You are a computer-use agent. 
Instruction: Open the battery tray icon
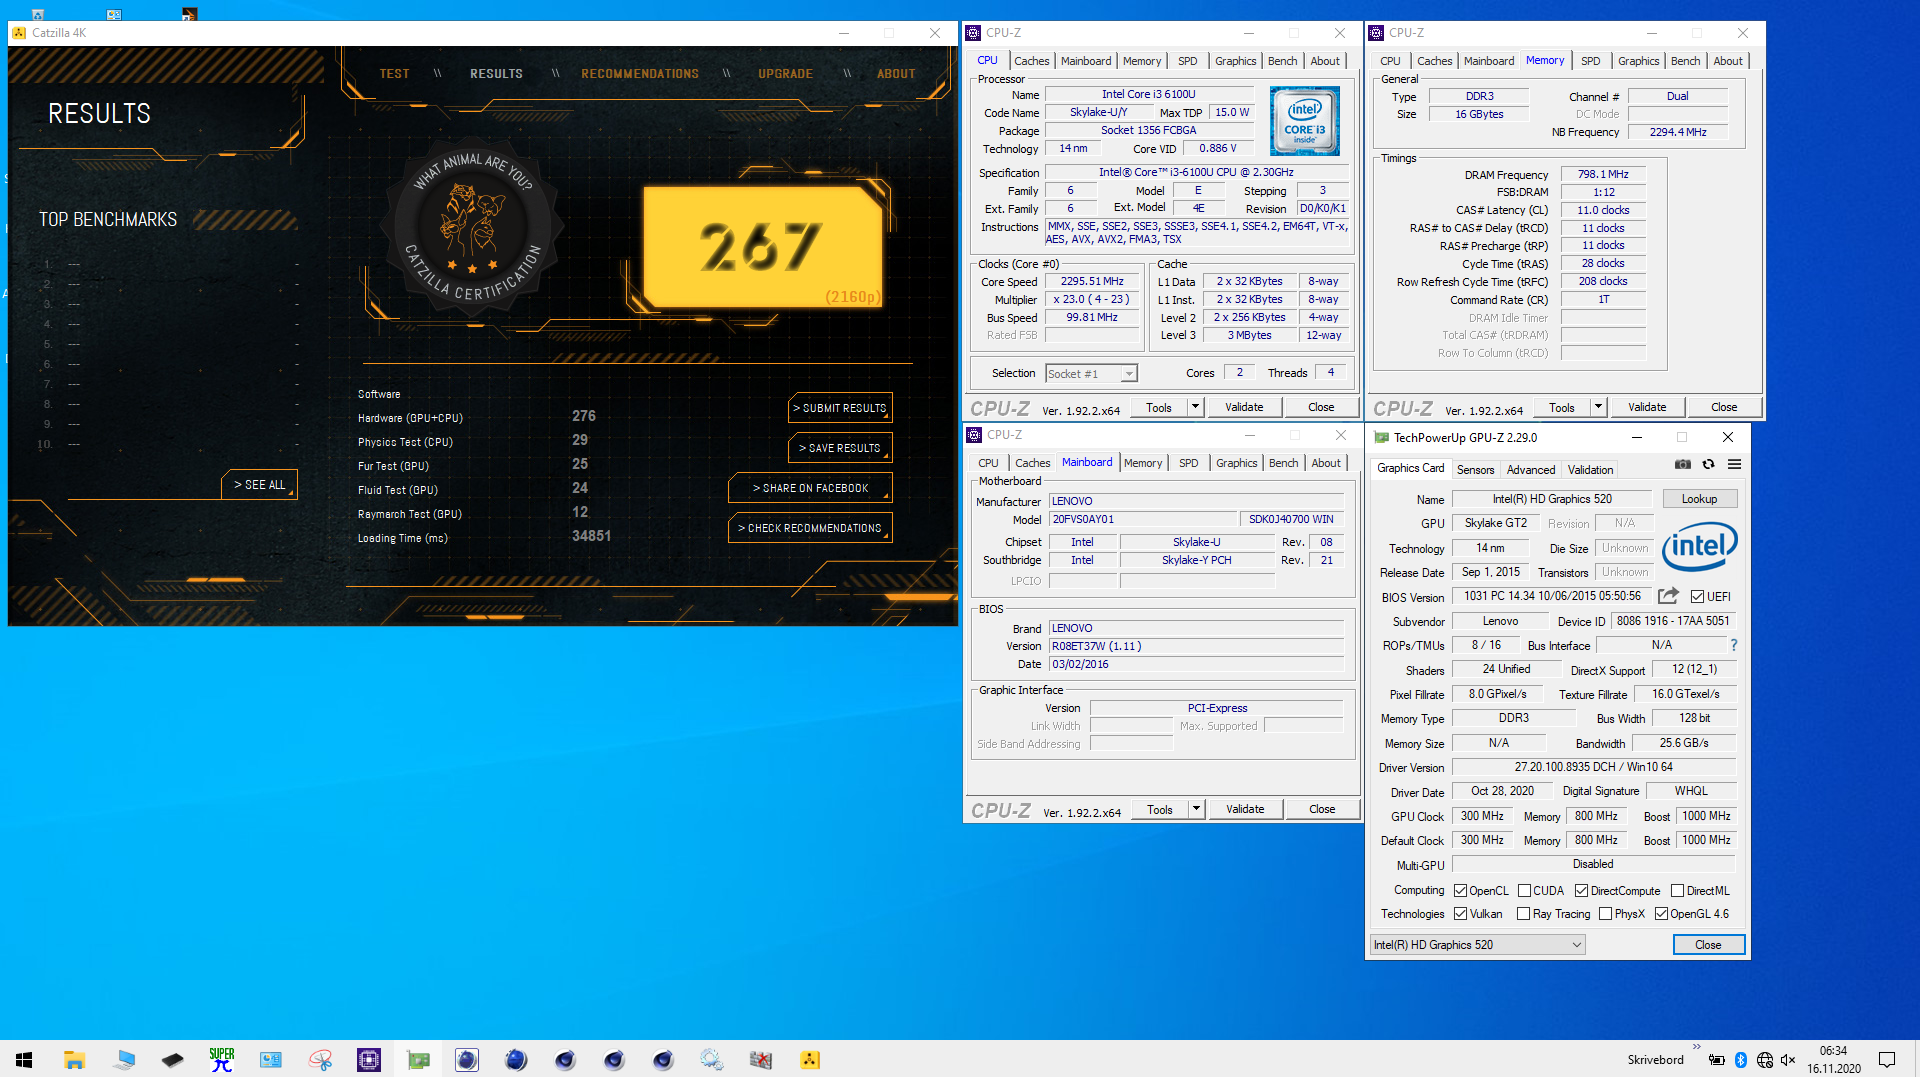pos(1717,1060)
